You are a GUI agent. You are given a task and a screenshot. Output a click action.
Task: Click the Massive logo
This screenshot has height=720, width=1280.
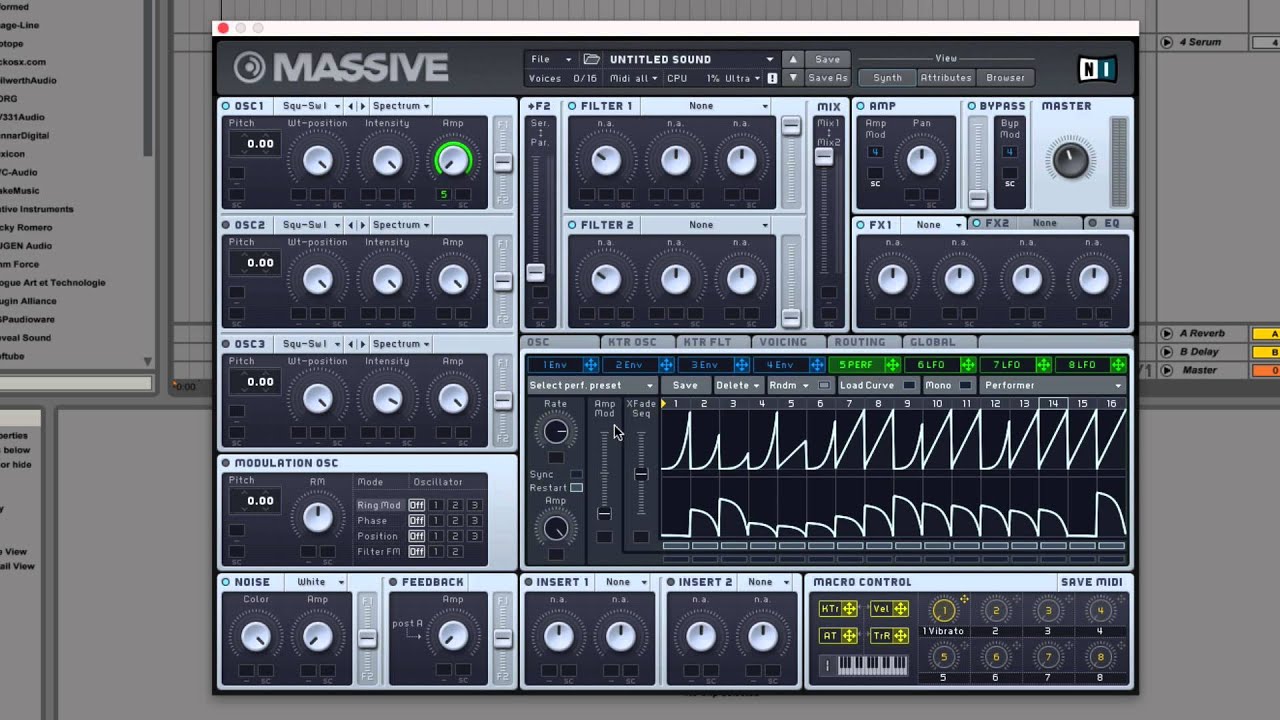pyautogui.click(x=341, y=67)
